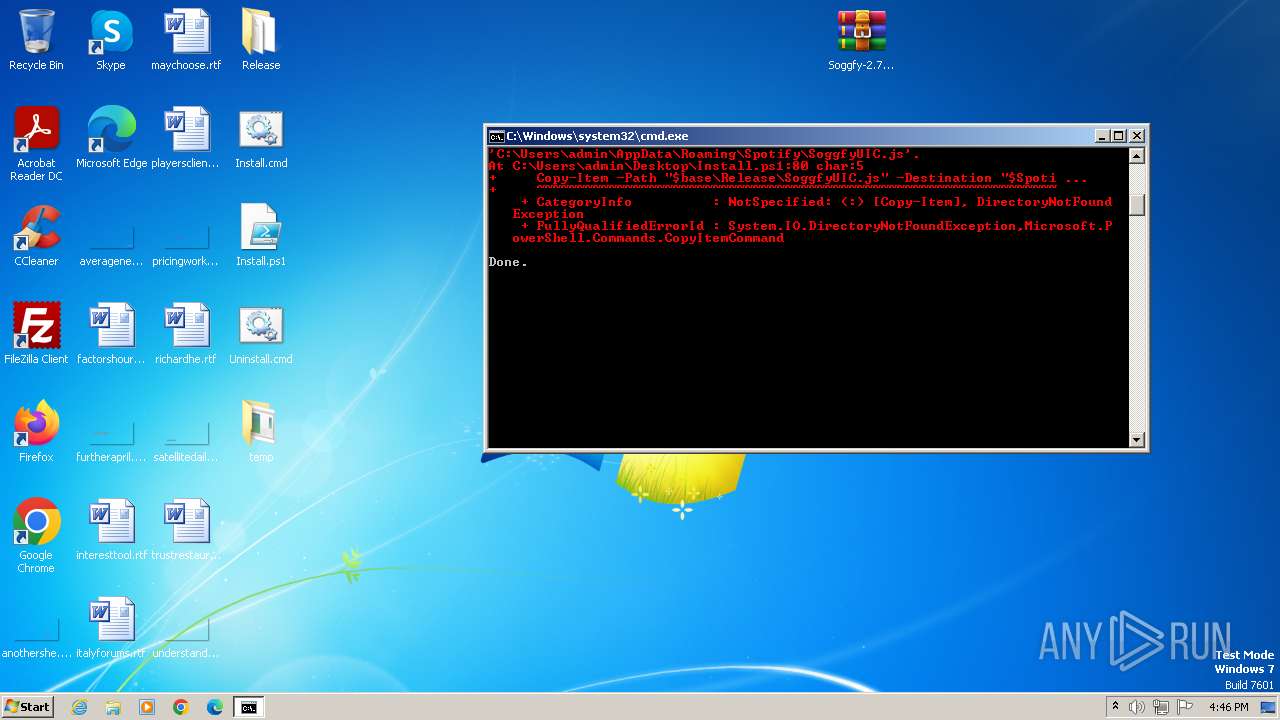Click the 'Done.' output line
This screenshot has width=1280, height=720.
(x=508, y=262)
